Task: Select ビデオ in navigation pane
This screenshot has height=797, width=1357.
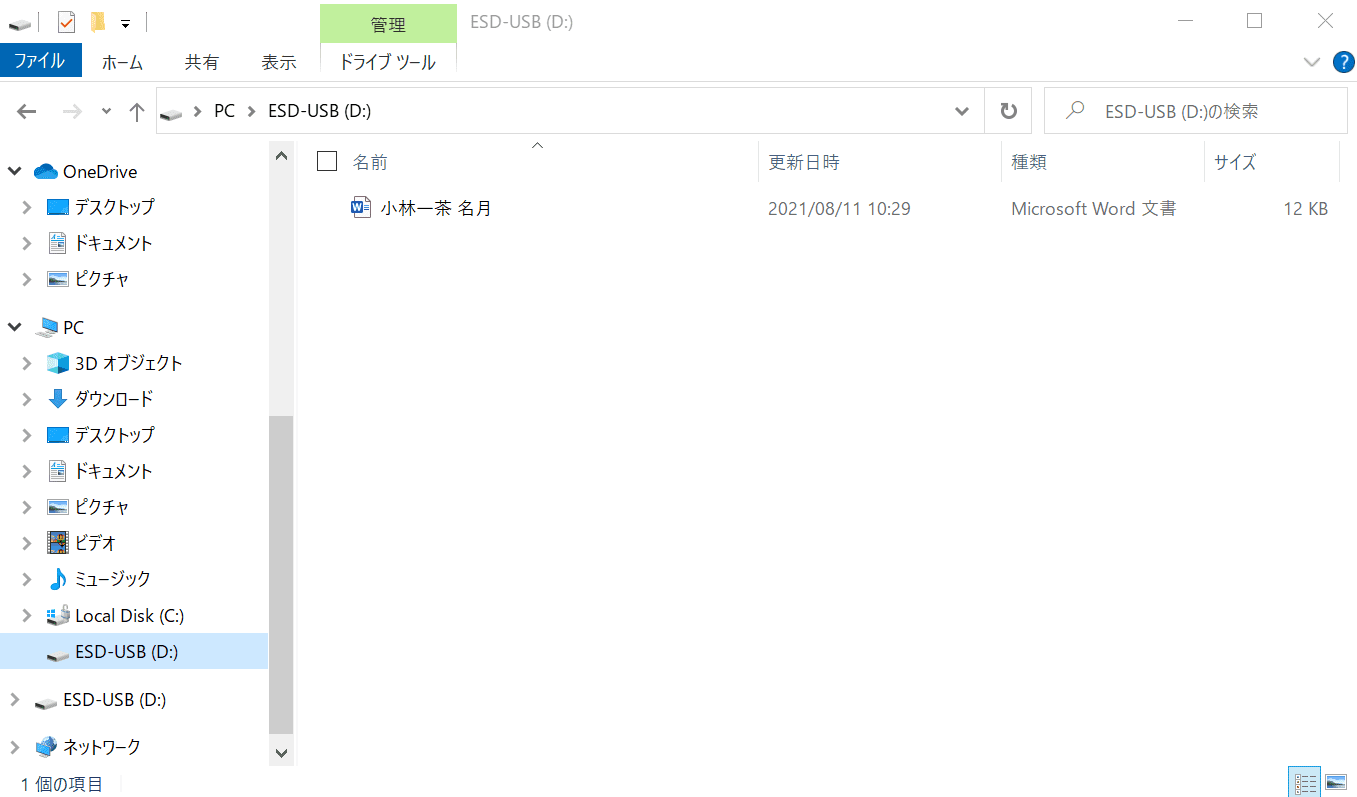Action: 95,543
